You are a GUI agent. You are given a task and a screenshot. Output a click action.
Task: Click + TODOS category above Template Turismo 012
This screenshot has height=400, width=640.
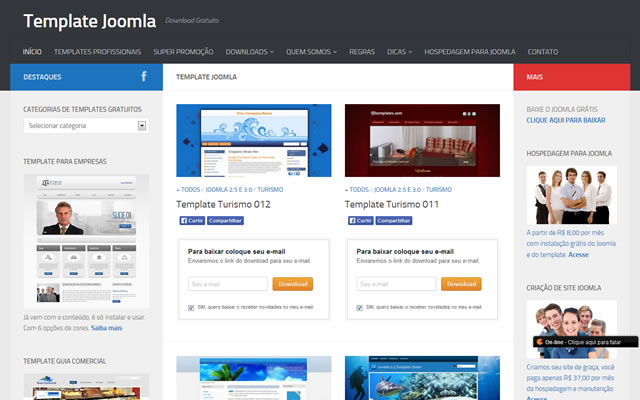188,189
